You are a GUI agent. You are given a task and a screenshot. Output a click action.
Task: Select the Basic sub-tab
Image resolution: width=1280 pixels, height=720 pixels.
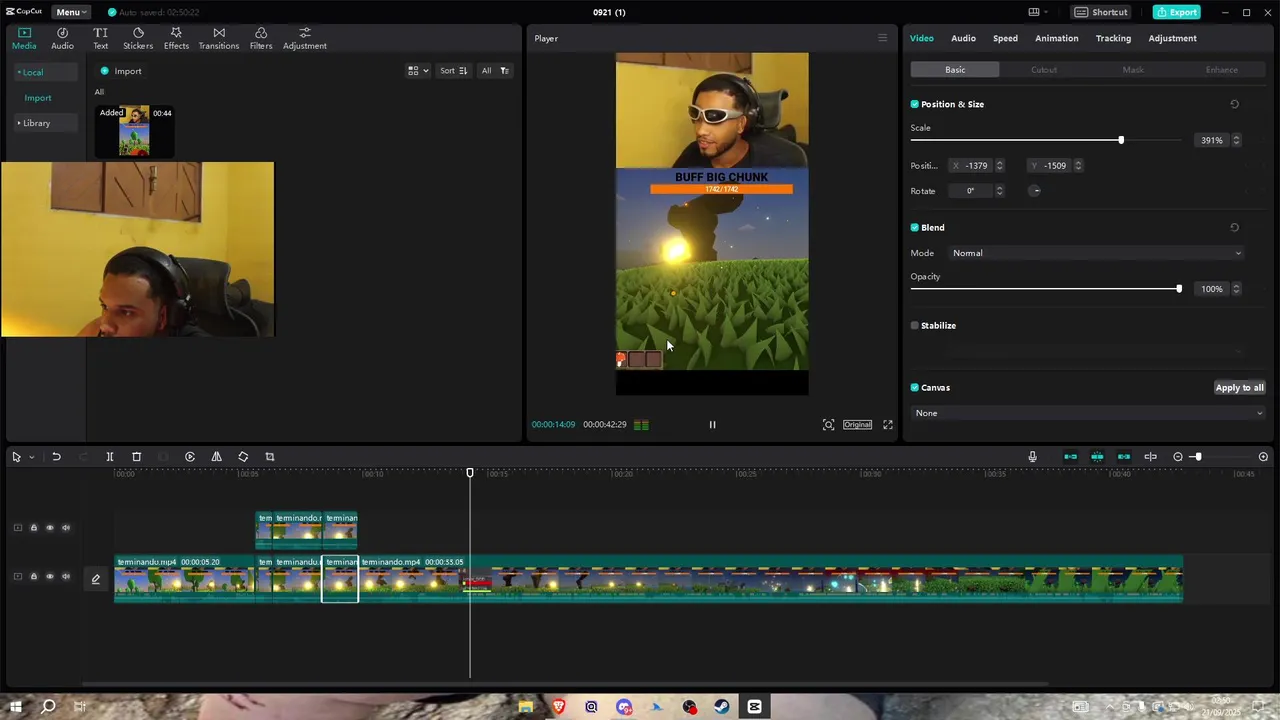point(955,70)
